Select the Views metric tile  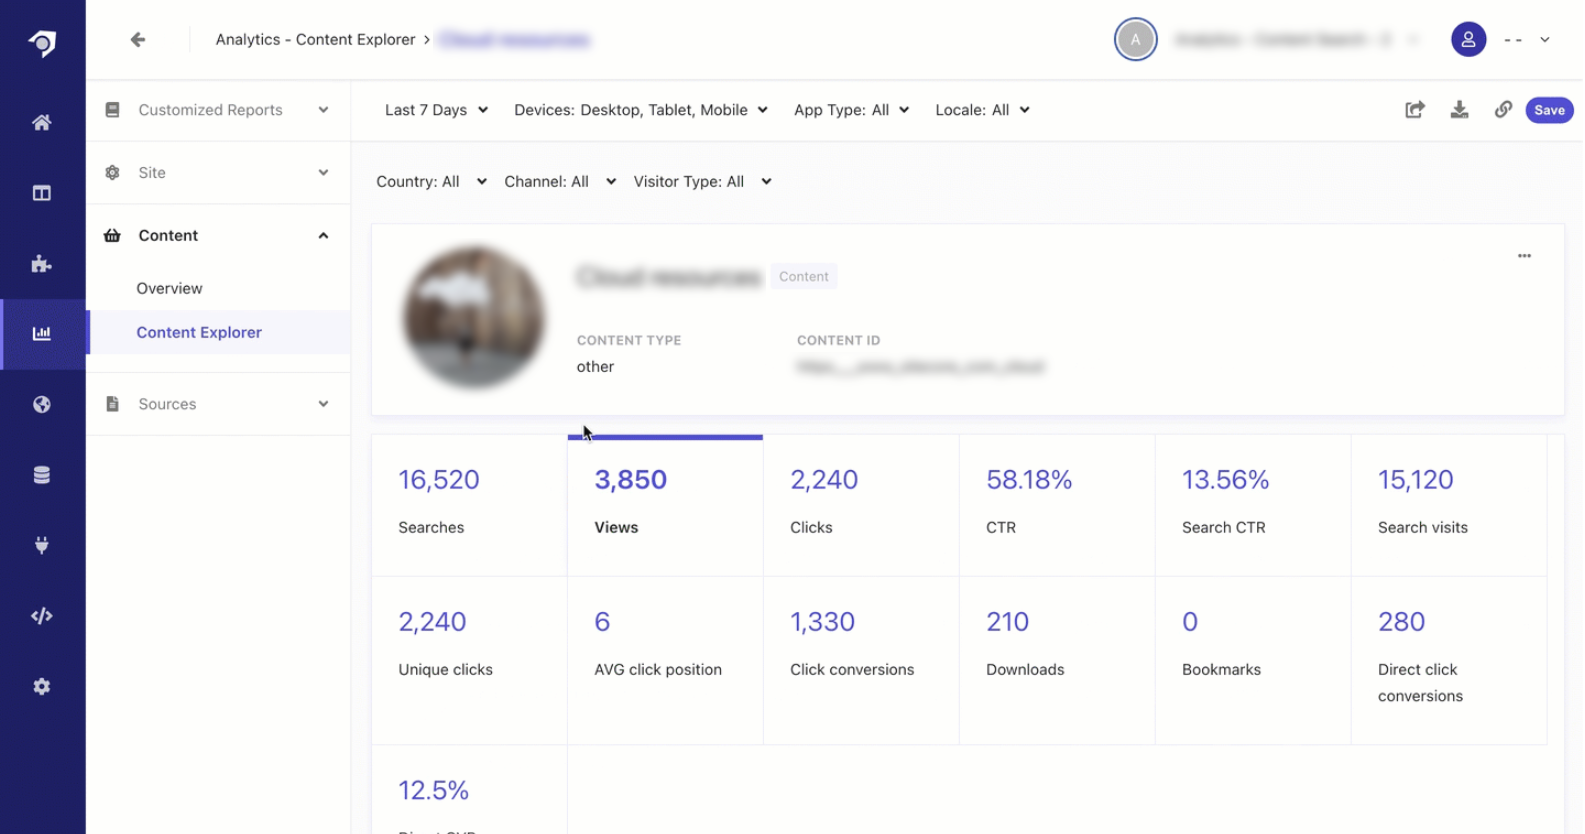[x=665, y=505]
